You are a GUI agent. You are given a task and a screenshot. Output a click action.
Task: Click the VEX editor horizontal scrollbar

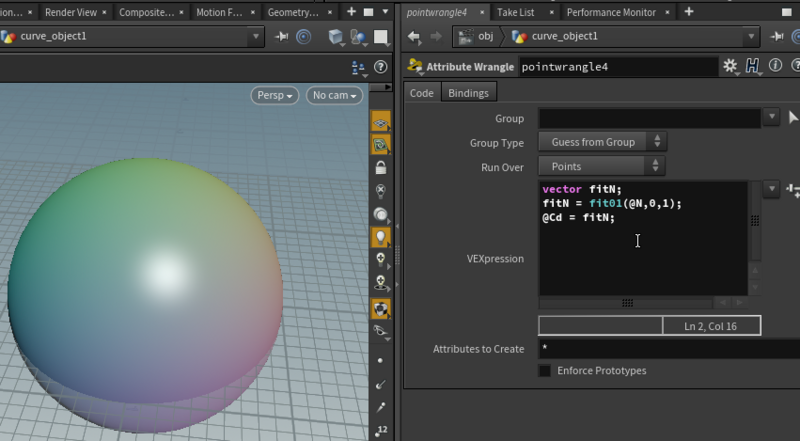(x=627, y=303)
